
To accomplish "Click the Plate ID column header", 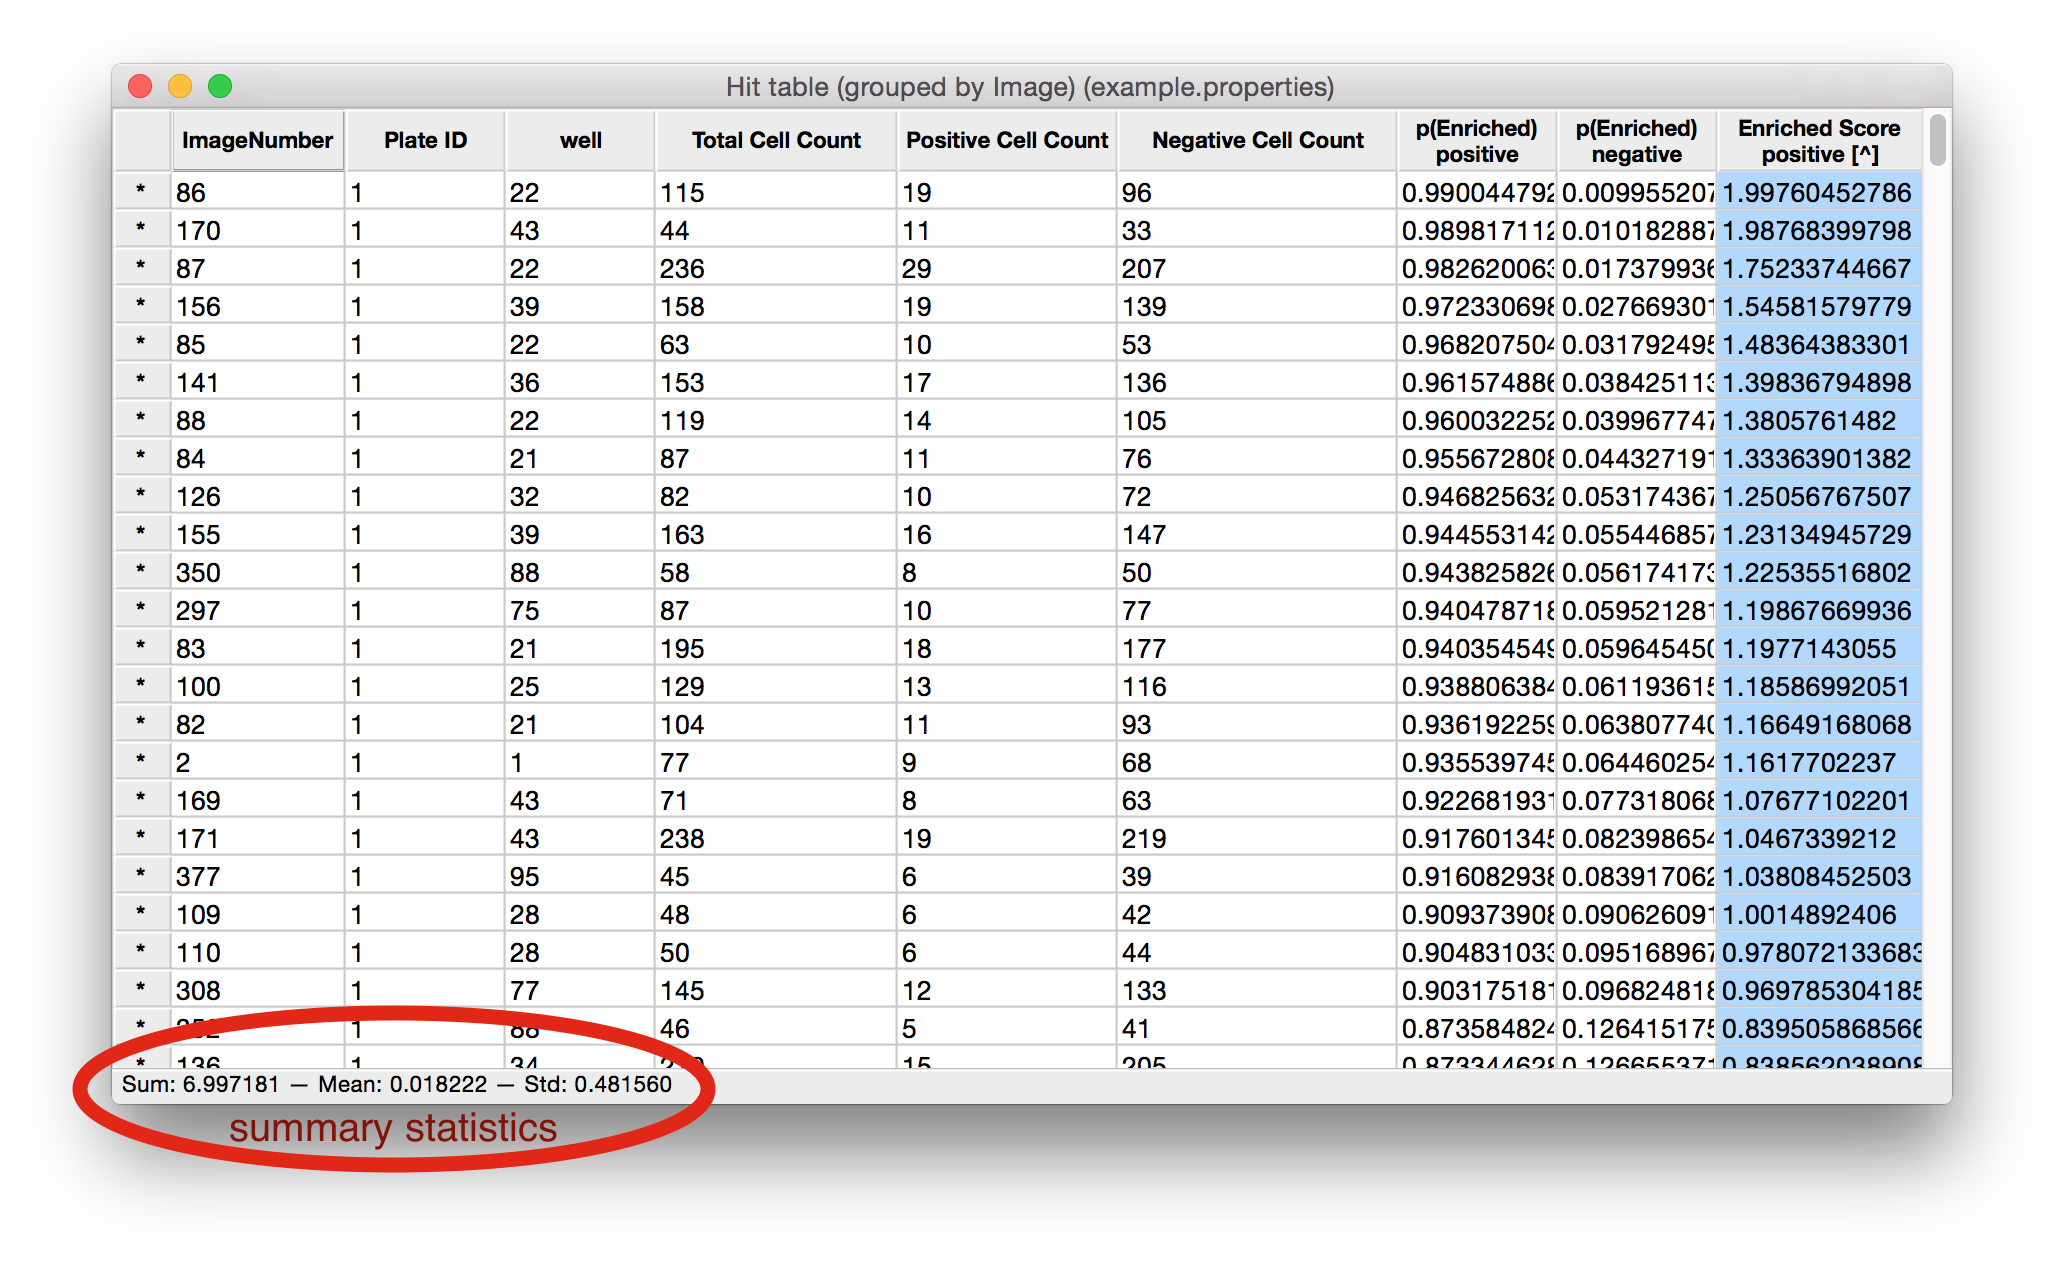I will (x=424, y=140).
